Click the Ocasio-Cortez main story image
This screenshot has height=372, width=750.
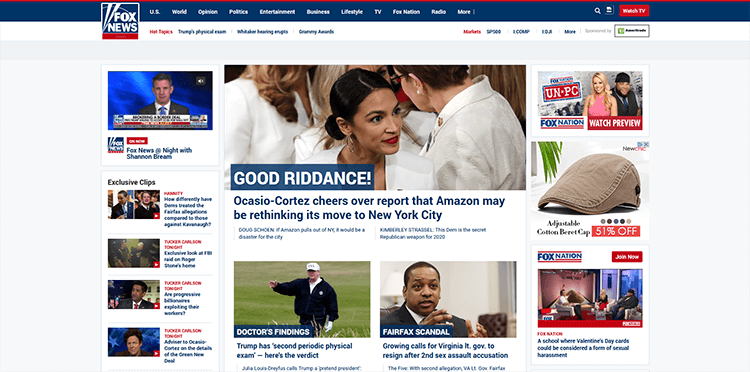tap(375, 127)
